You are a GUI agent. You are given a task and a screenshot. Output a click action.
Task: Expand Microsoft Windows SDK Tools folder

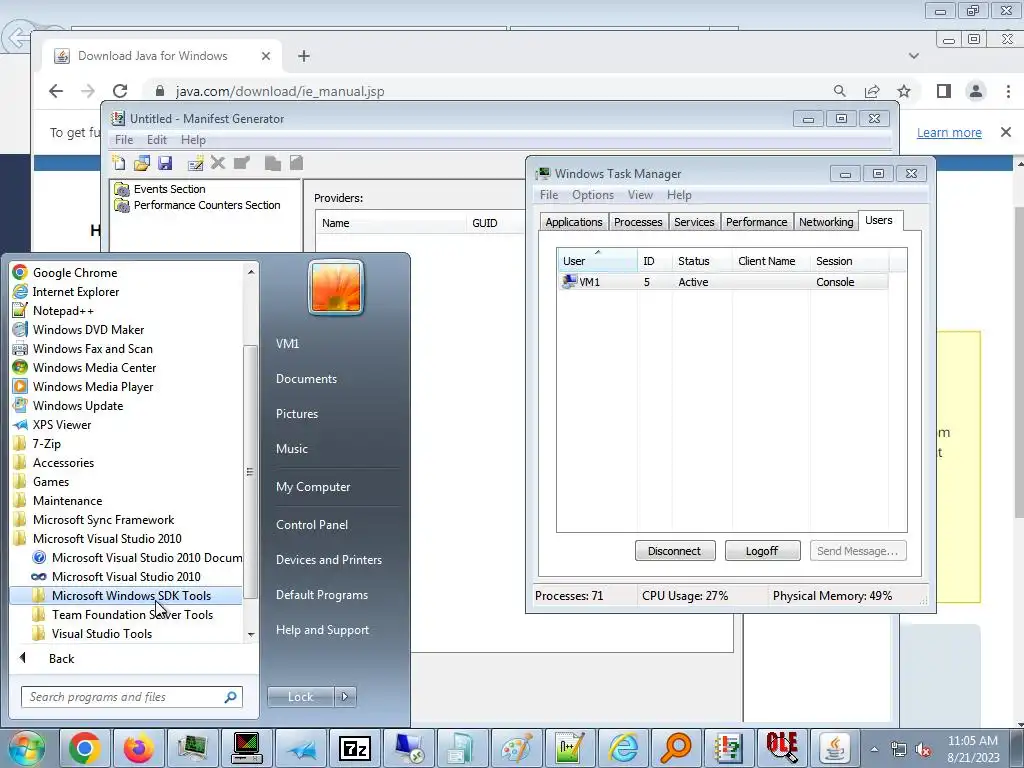pyautogui.click(x=125, y=595)
